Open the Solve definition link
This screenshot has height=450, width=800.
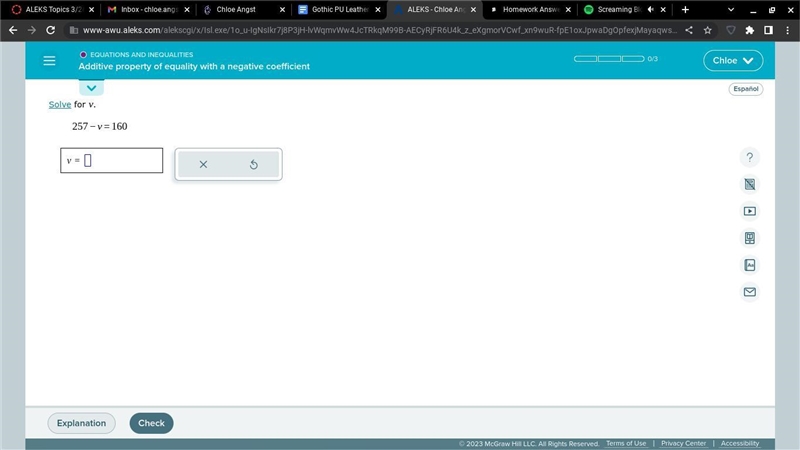coord(60,104)
